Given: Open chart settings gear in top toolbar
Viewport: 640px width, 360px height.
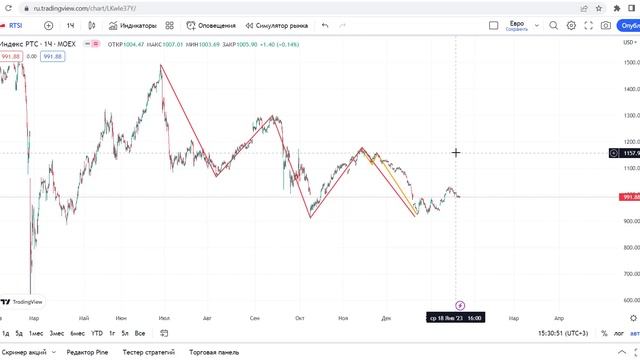Looking at the screenshot, I should click(x=571, y=26).
